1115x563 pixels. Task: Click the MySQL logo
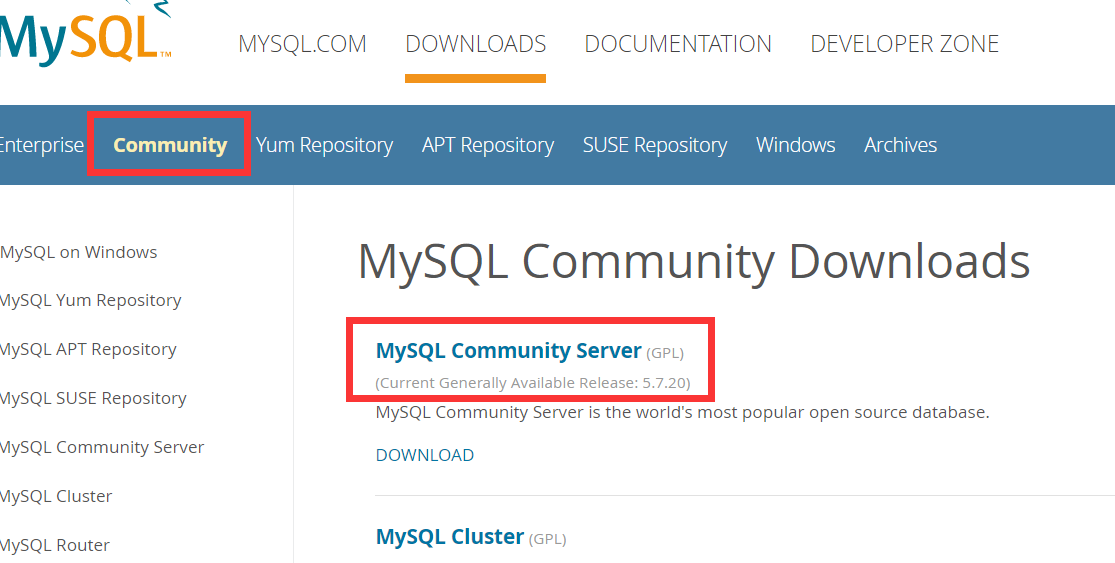coord(85,33)
